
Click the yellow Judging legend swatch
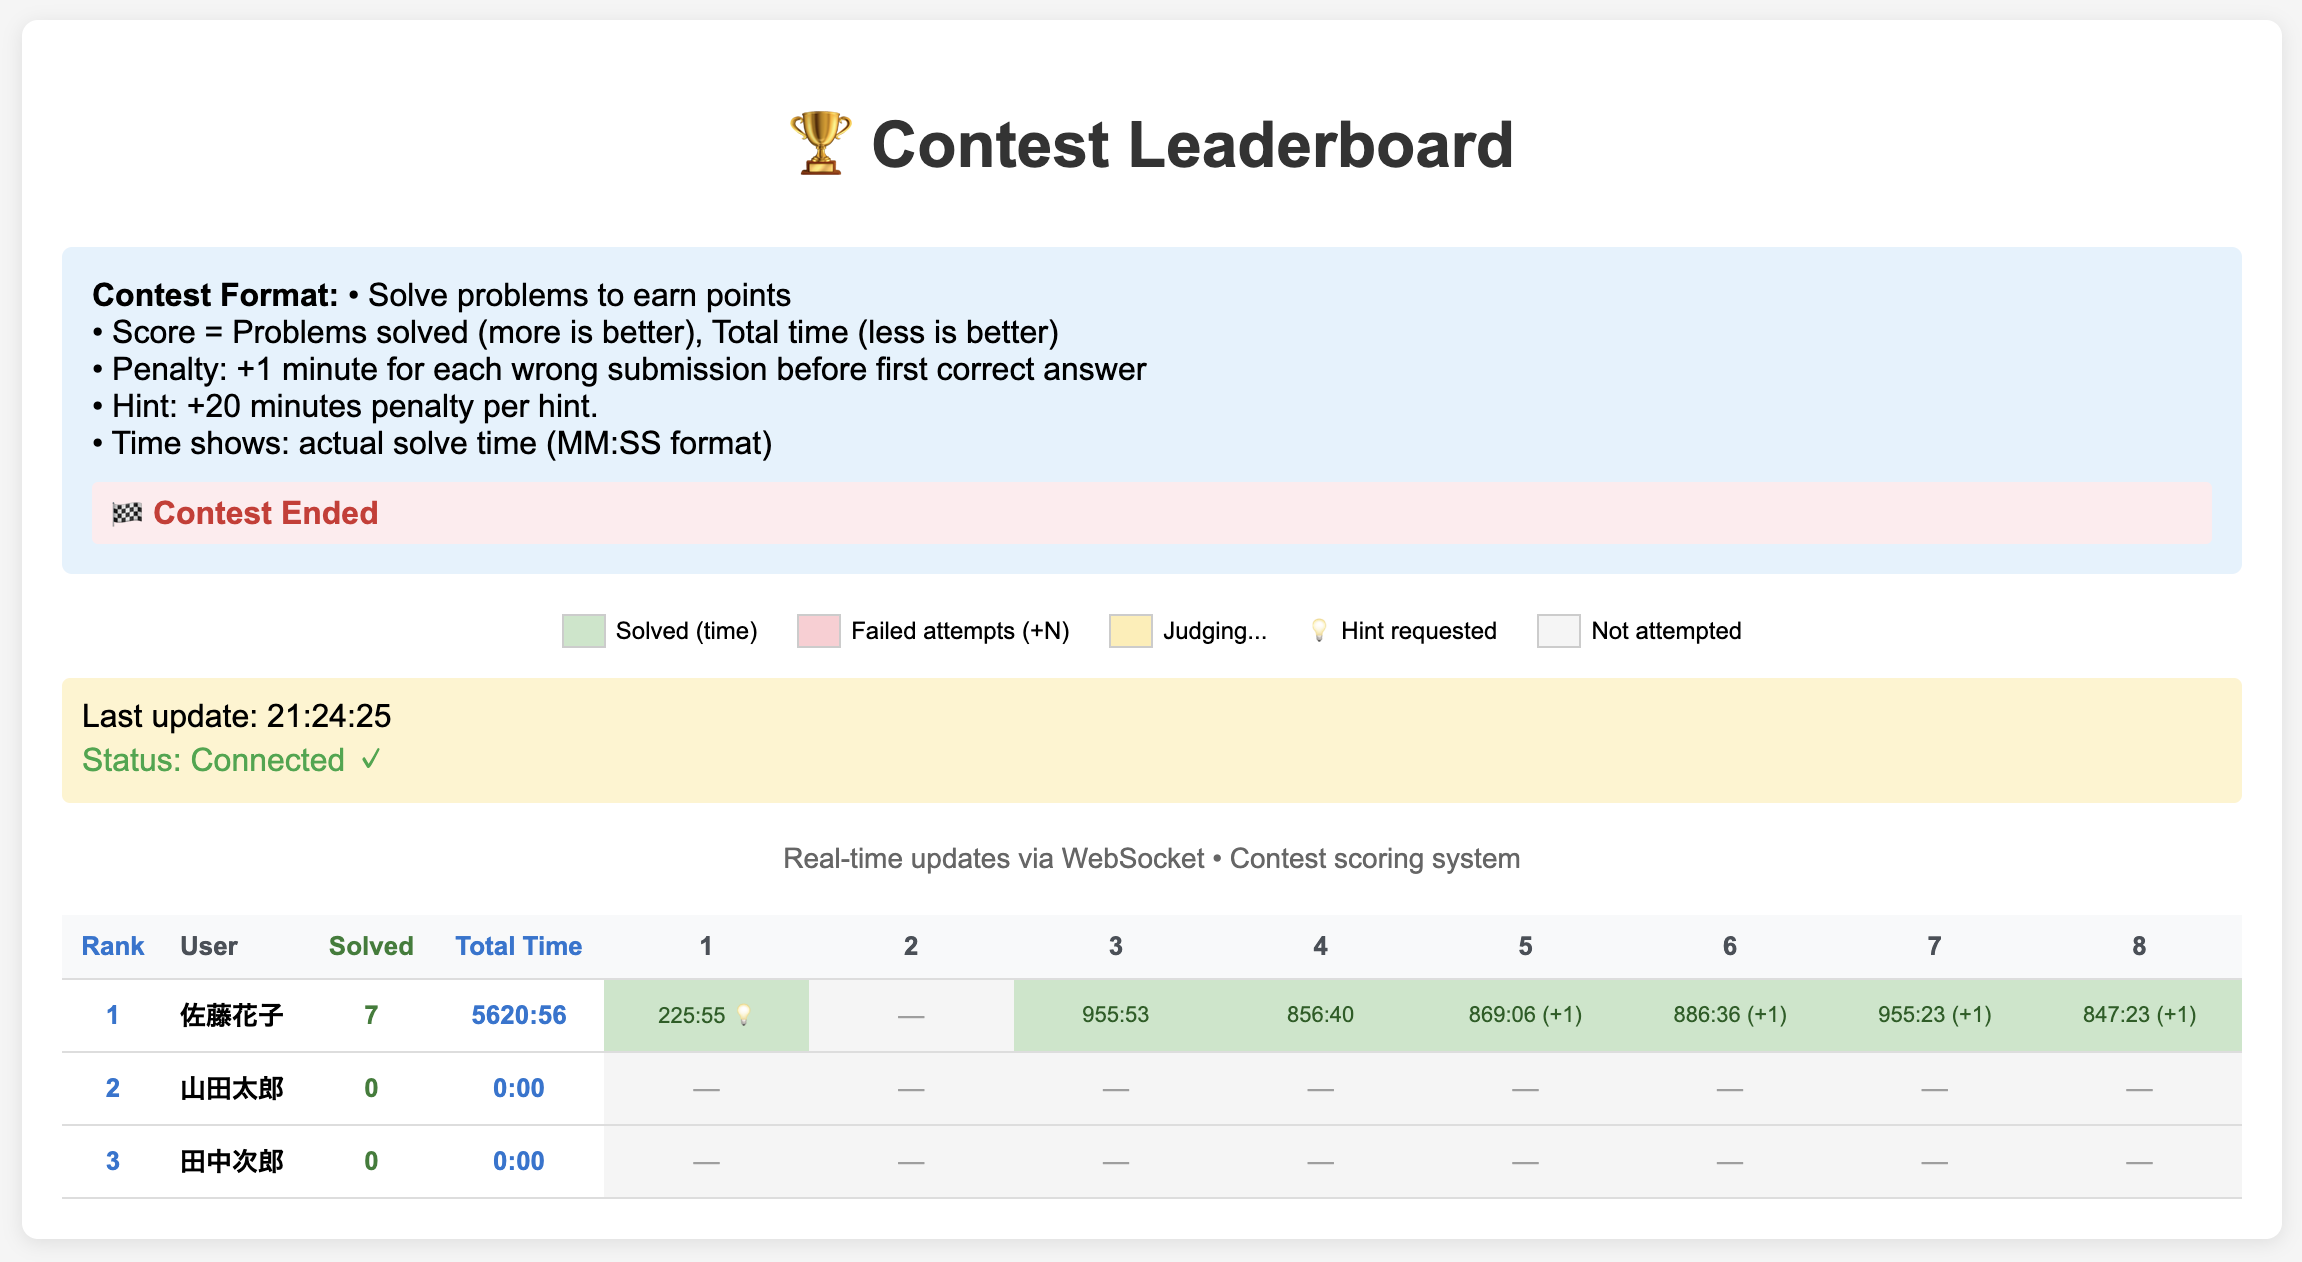tap(1130, 631)
